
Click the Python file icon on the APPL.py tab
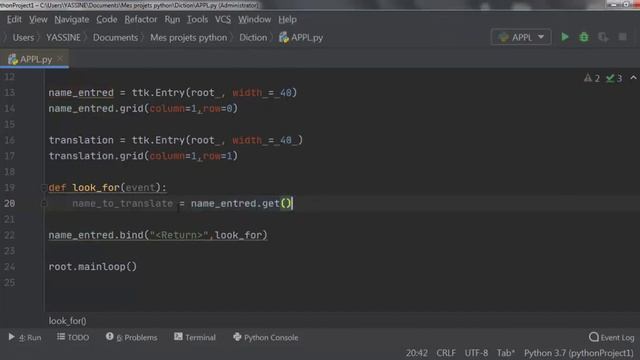click(13, 59)
